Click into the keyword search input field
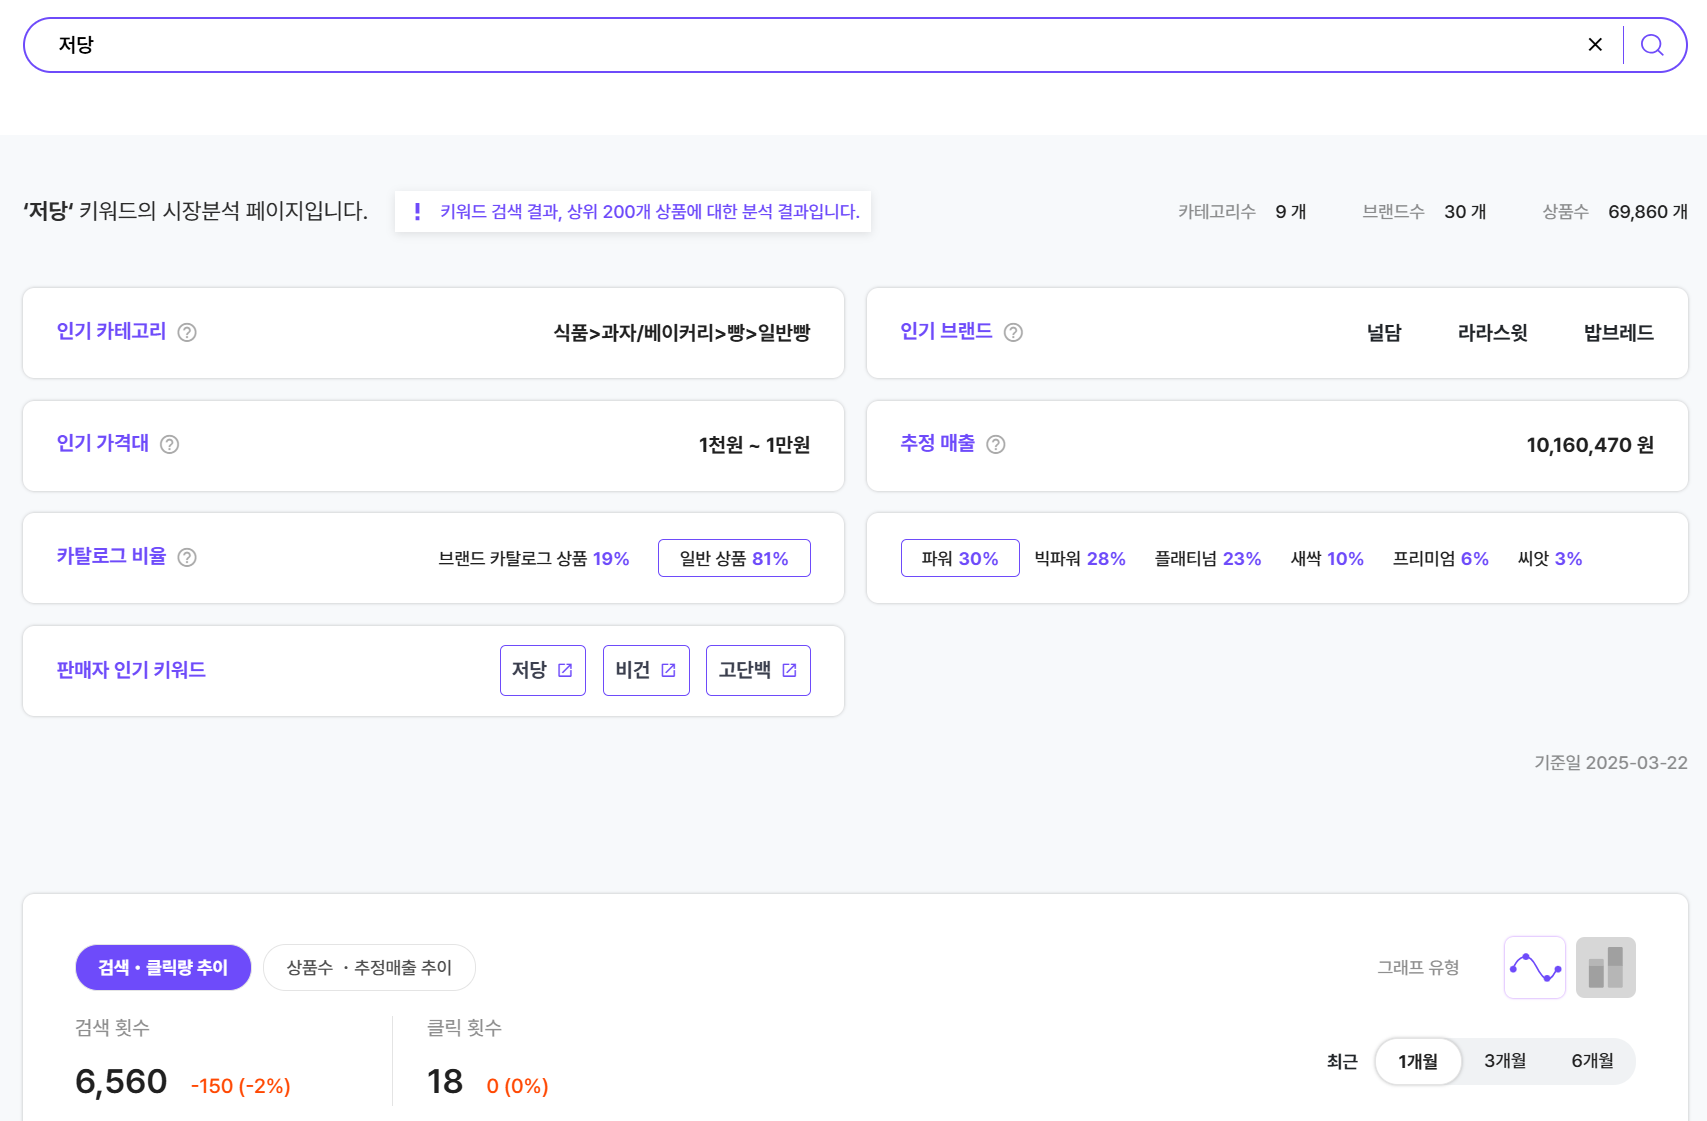Screen dimensions: 1707x1121 800,45
